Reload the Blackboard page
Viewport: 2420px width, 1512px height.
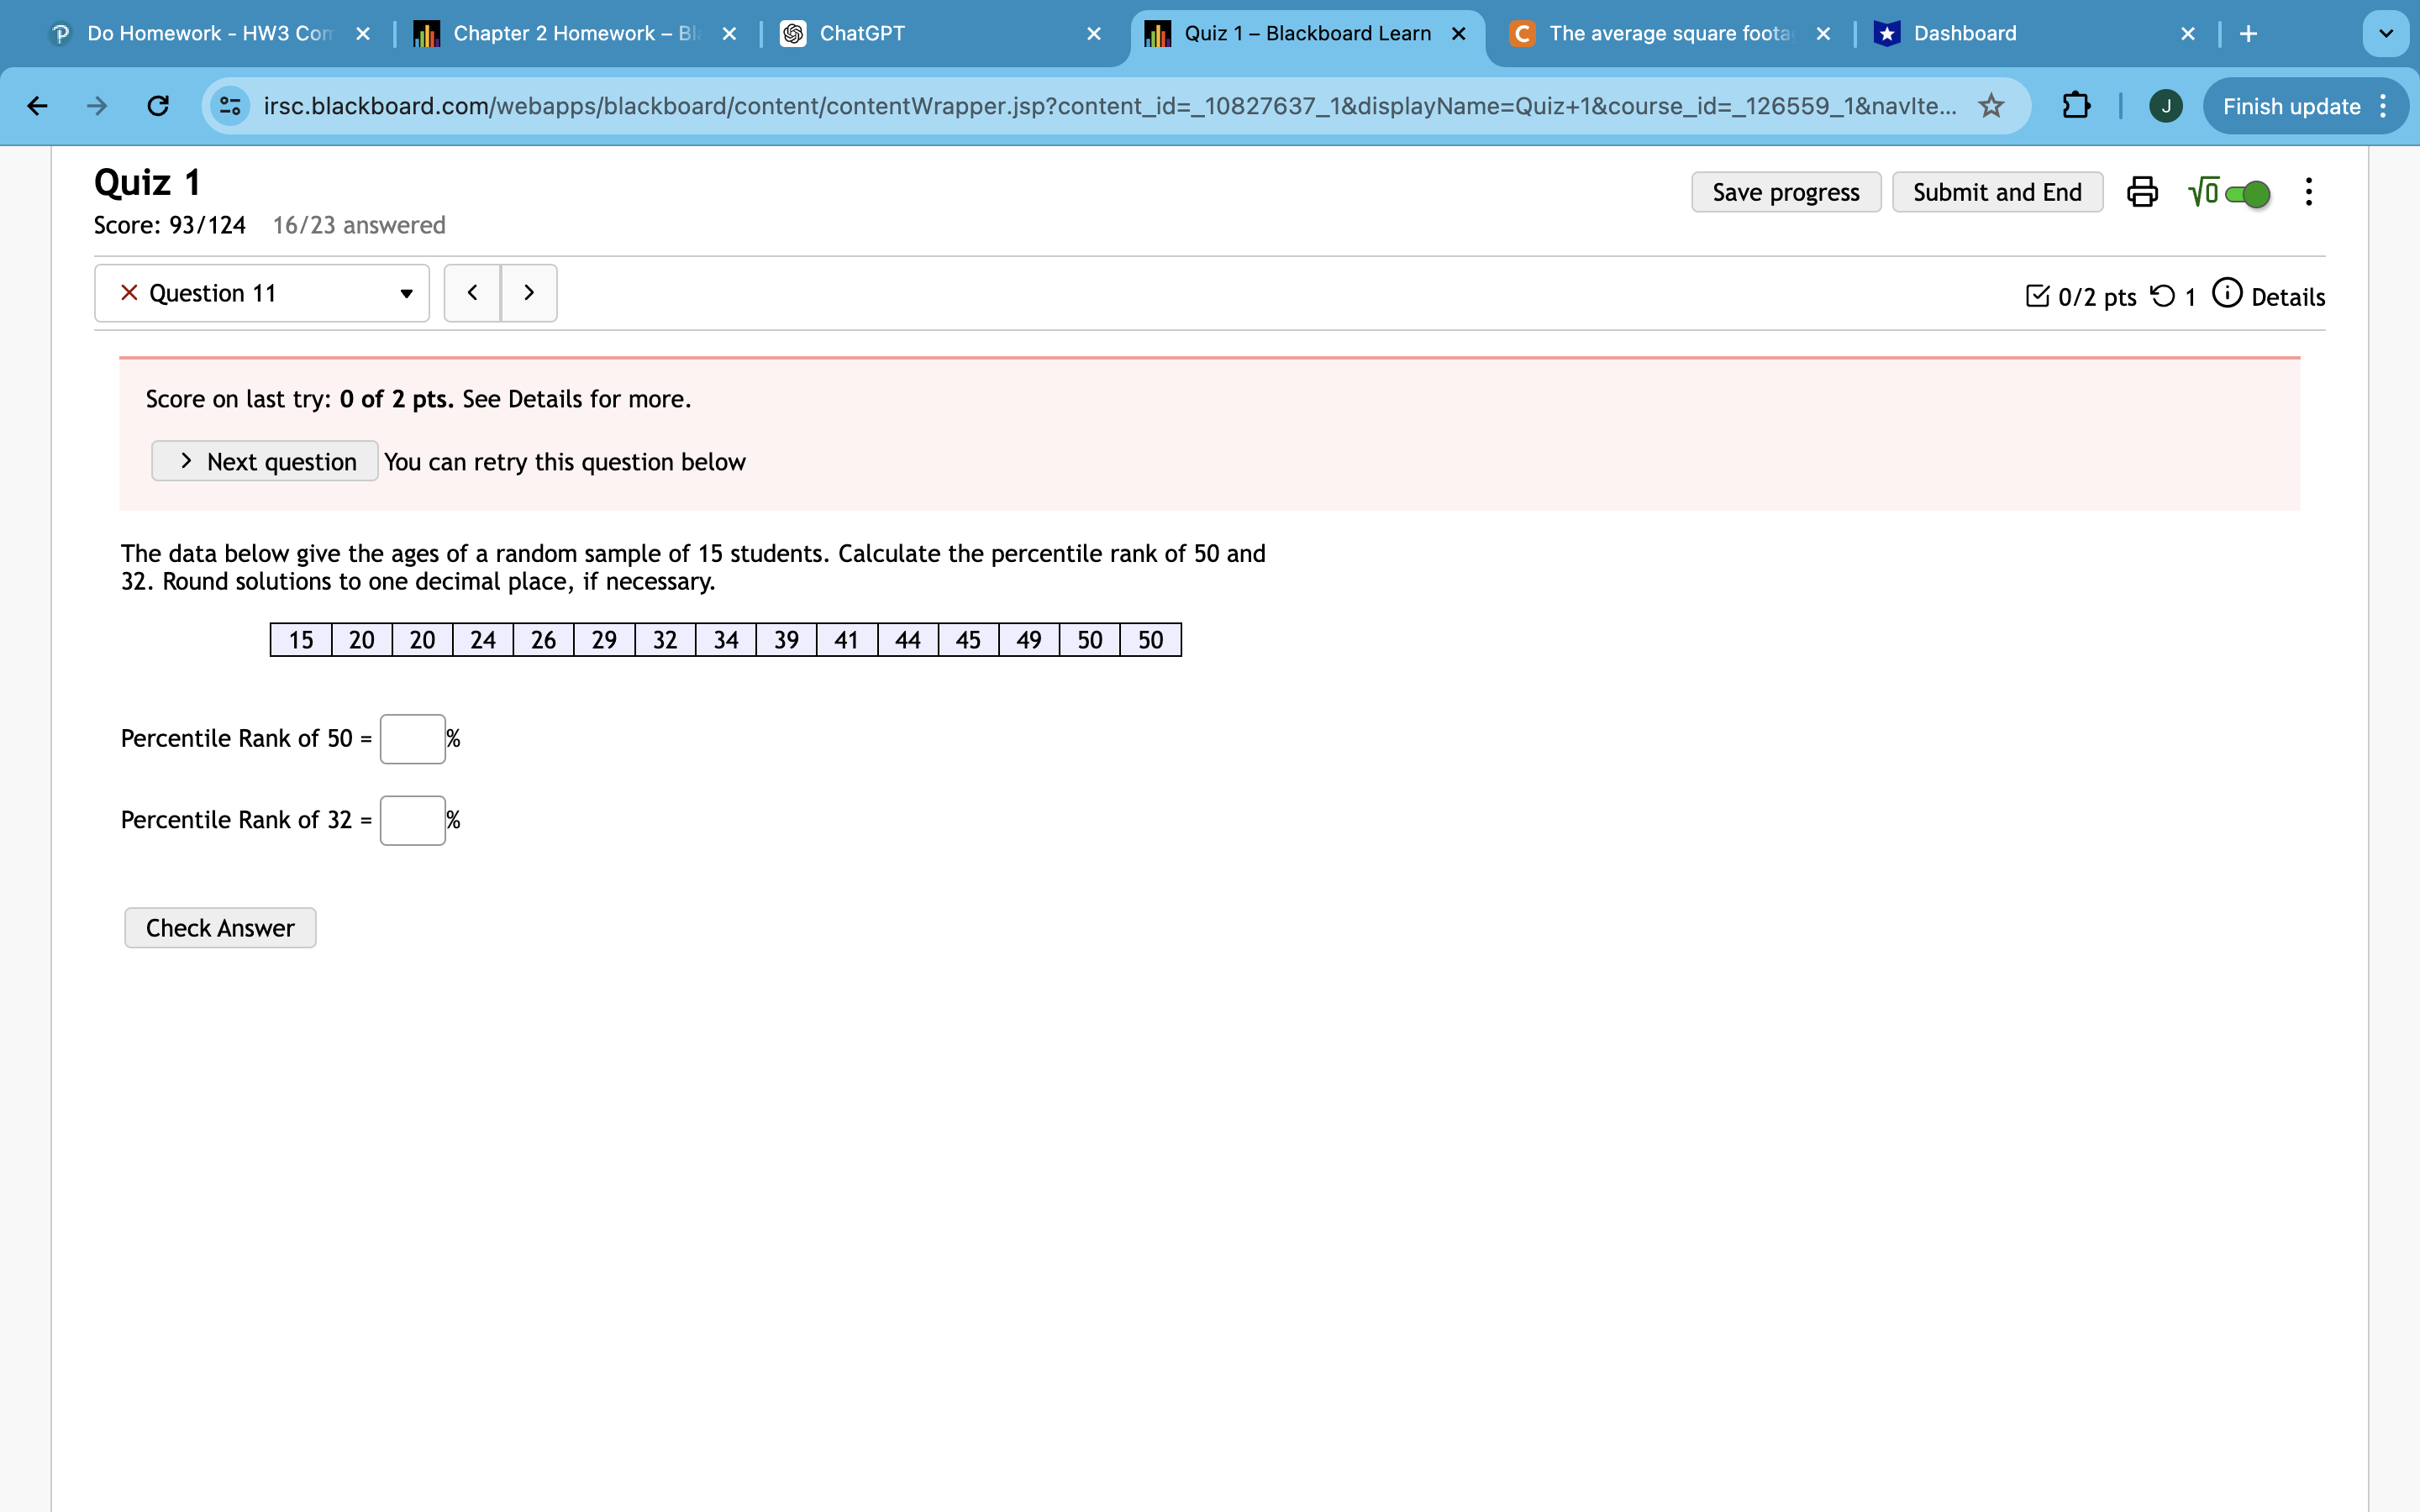pos(157,106)
